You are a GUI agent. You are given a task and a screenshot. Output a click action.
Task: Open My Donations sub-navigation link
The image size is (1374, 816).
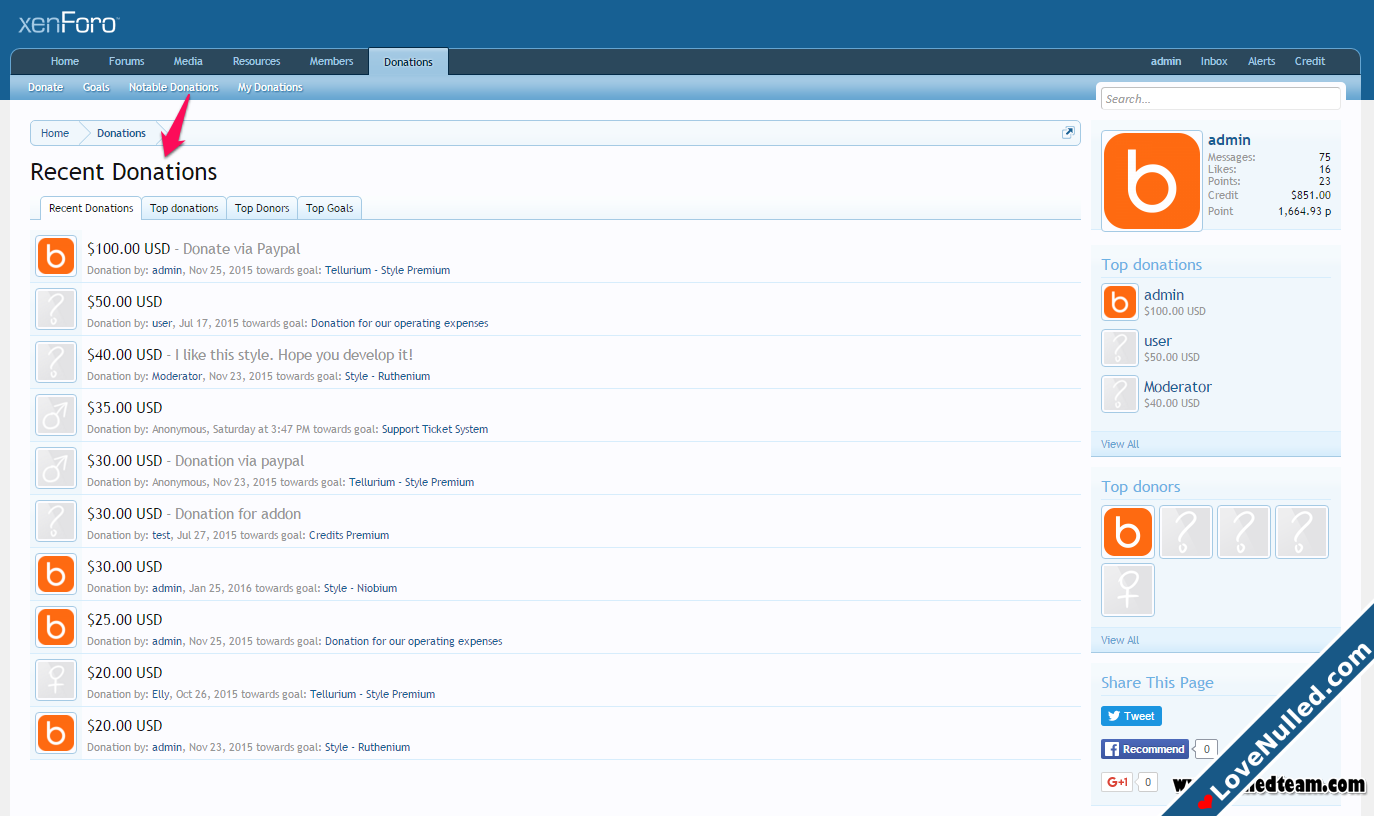[x=270, y=87]
